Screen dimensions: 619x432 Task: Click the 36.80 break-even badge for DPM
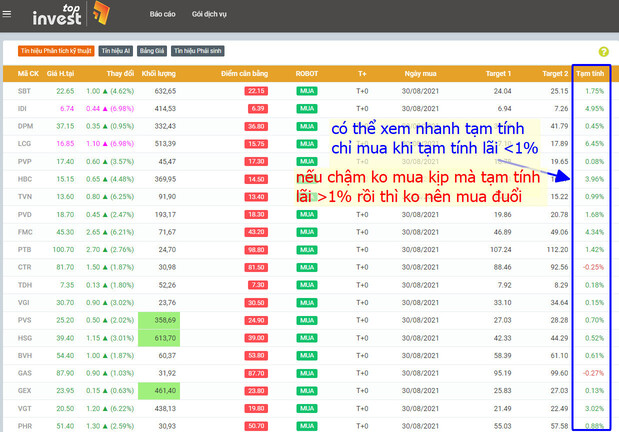[255, 126]
